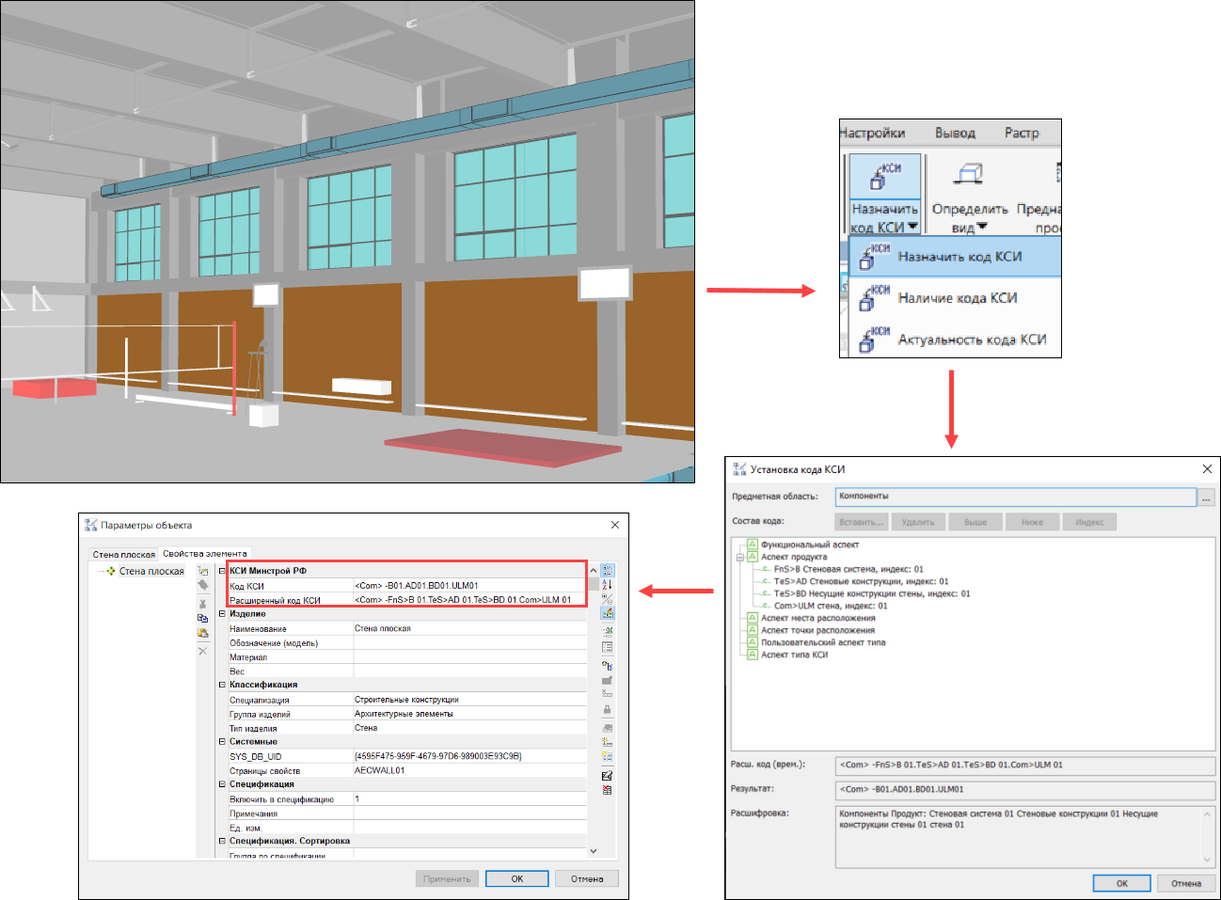
Task: Collapse the Спецификация property group
Action: (221, 784)
